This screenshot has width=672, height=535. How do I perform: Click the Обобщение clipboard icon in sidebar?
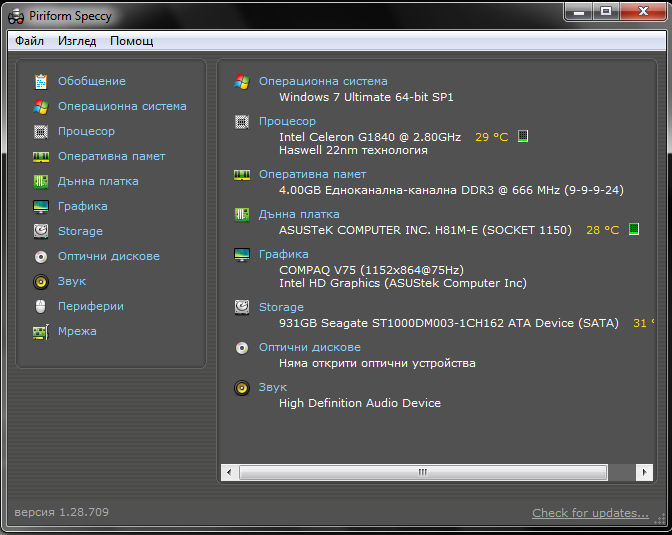[41, 81]
